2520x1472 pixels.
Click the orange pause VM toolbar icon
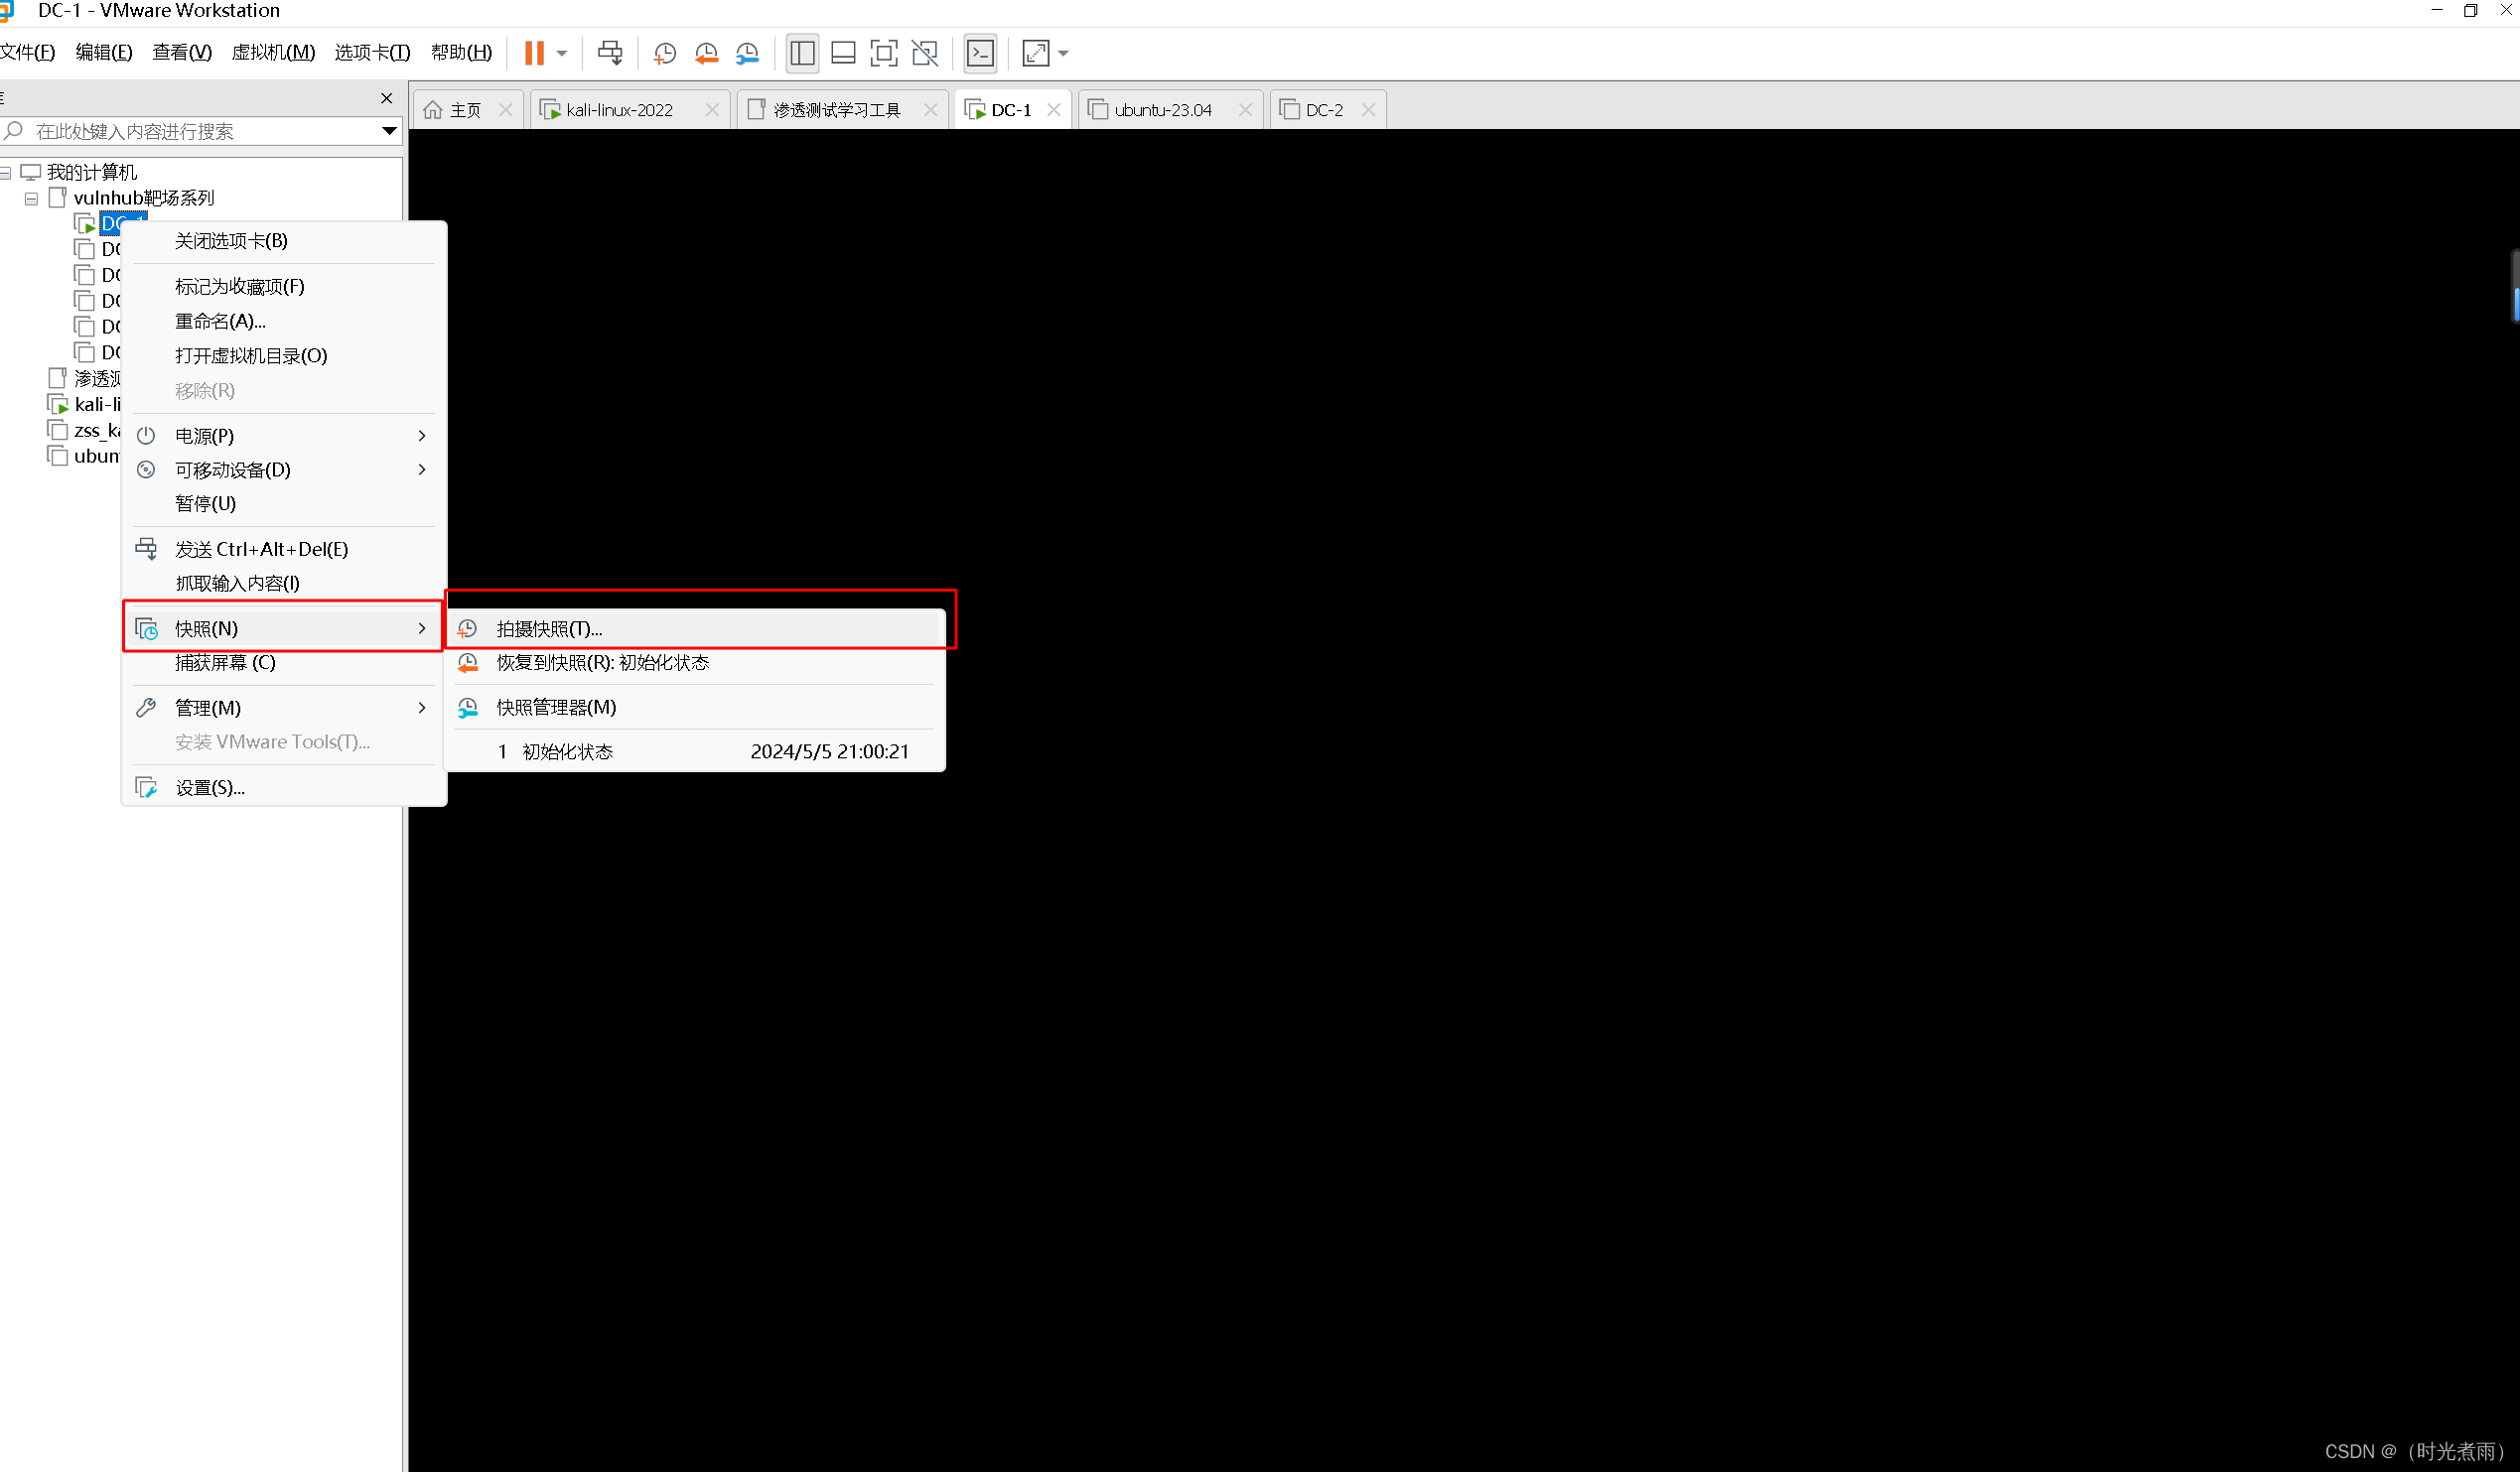click(x=535, y=53)
